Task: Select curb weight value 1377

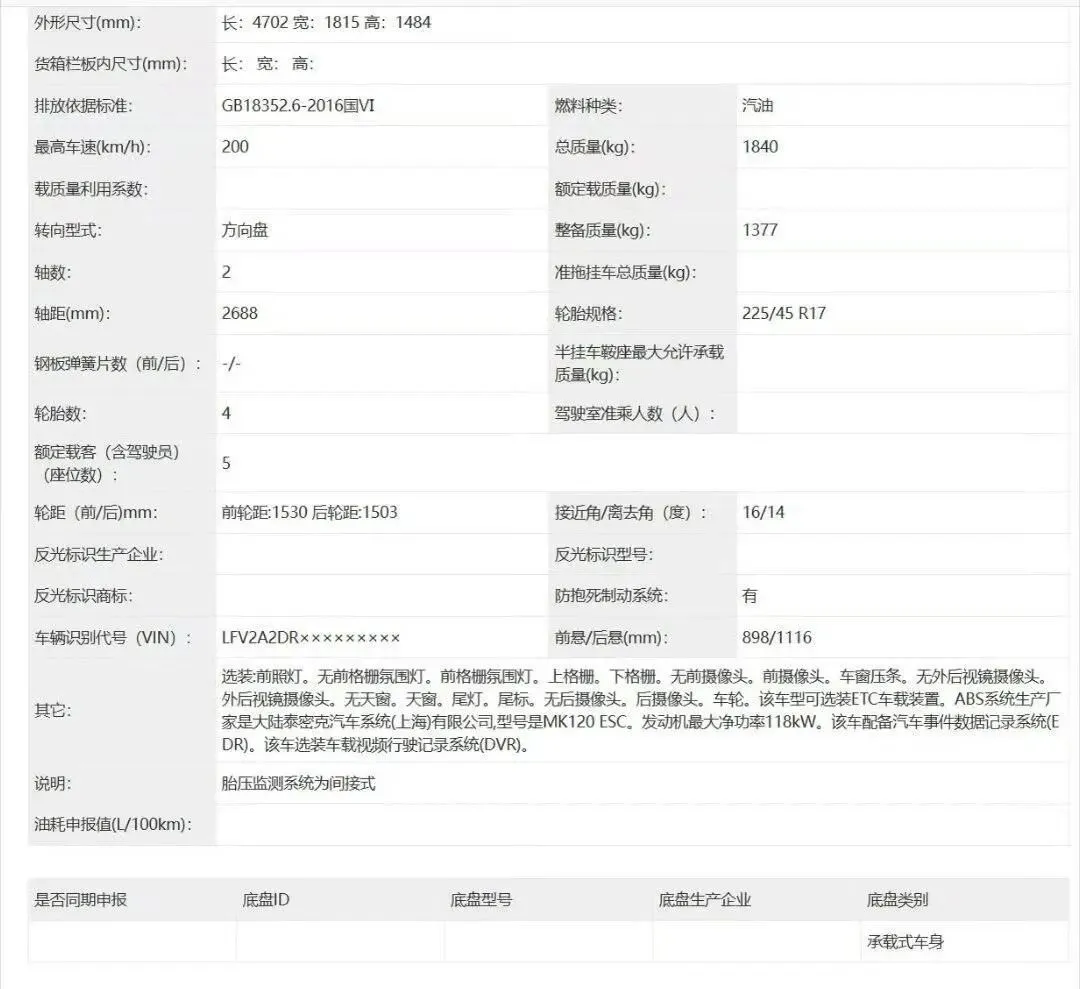Action: click(x=760, y=230)
